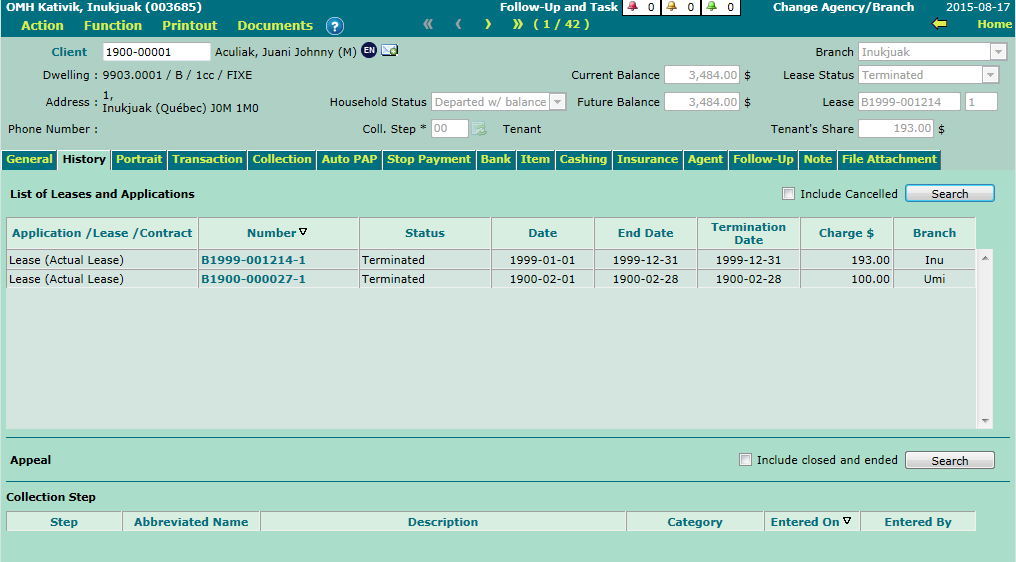Go to the next client record
Screen dimensions: 1016x562
pos(488,24)
